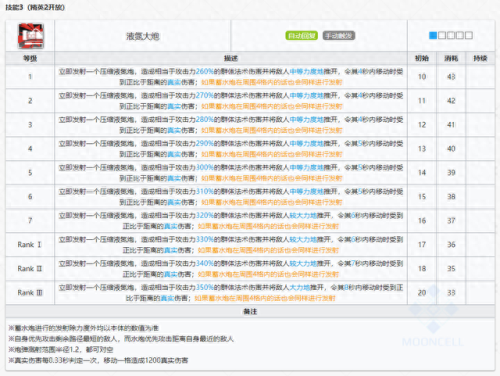Click initial SP value 17
This screenshot has width=500, height=376.
(422, 245)
